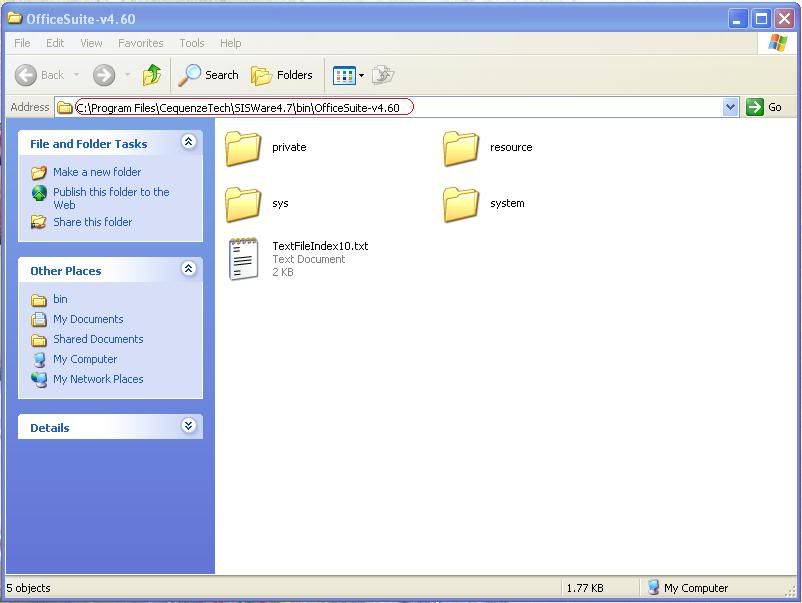
Task: Open the File menu
Action: [x=22, y=43]
